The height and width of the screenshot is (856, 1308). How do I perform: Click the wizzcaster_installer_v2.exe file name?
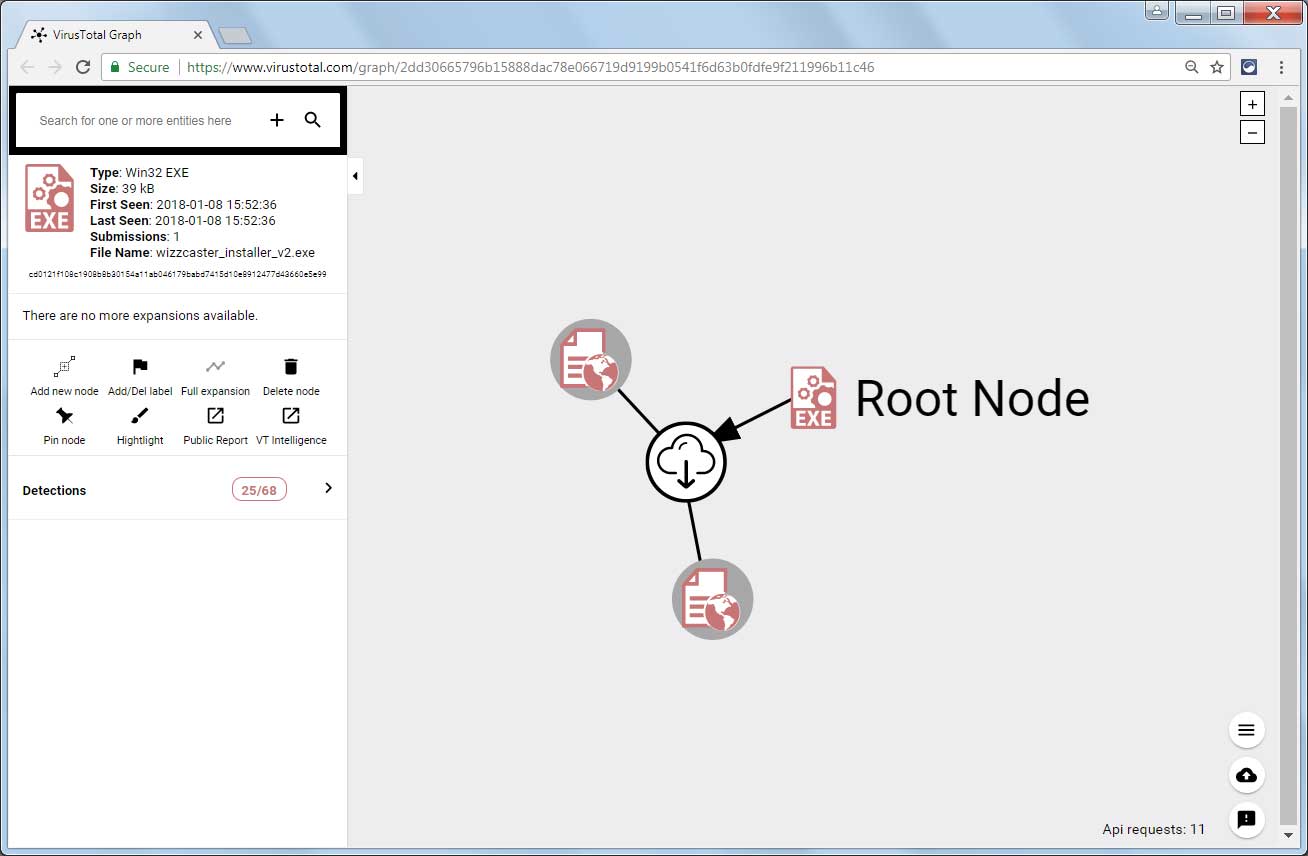[x=235, y=253]
